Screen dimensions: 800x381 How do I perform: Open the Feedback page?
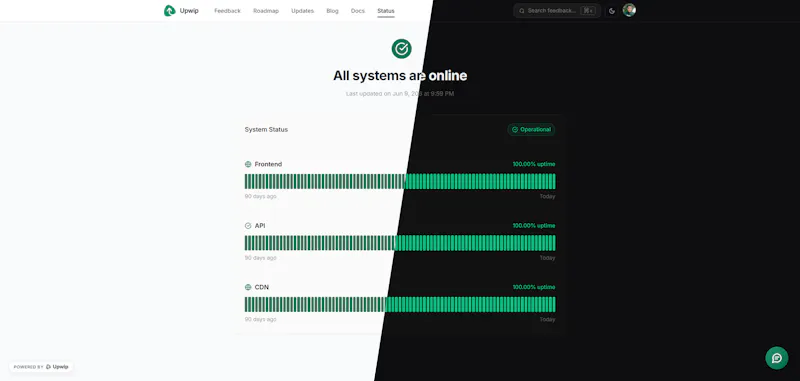pyautogui.click(x=227, y=11)
